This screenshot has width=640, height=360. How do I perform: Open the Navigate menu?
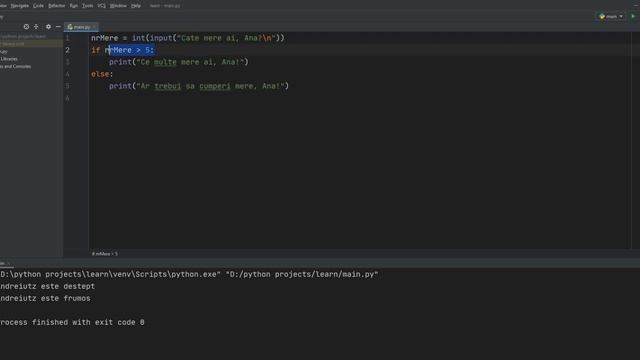(19, 6)
